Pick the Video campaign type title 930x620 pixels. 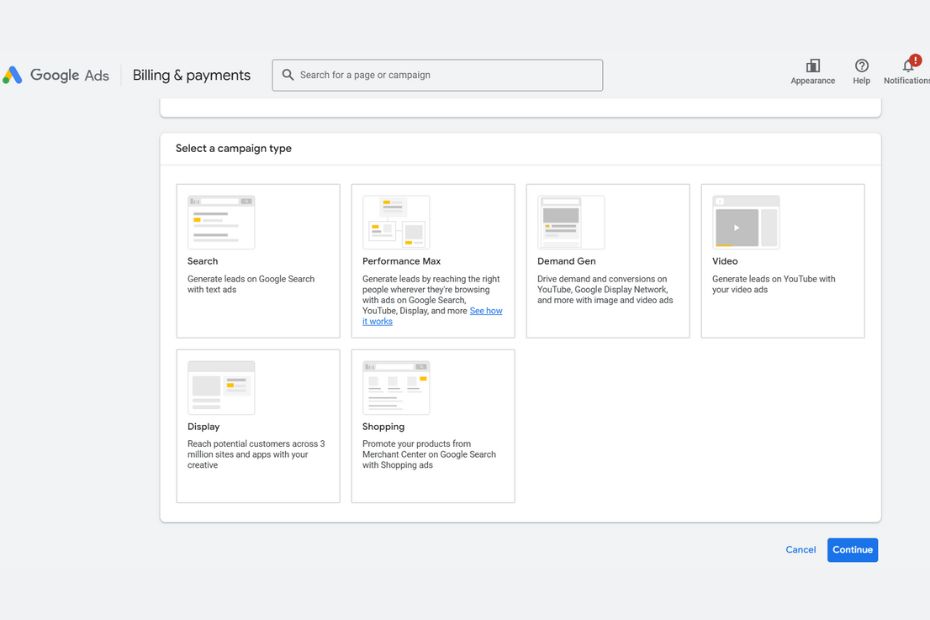click(x=725, y=261)
